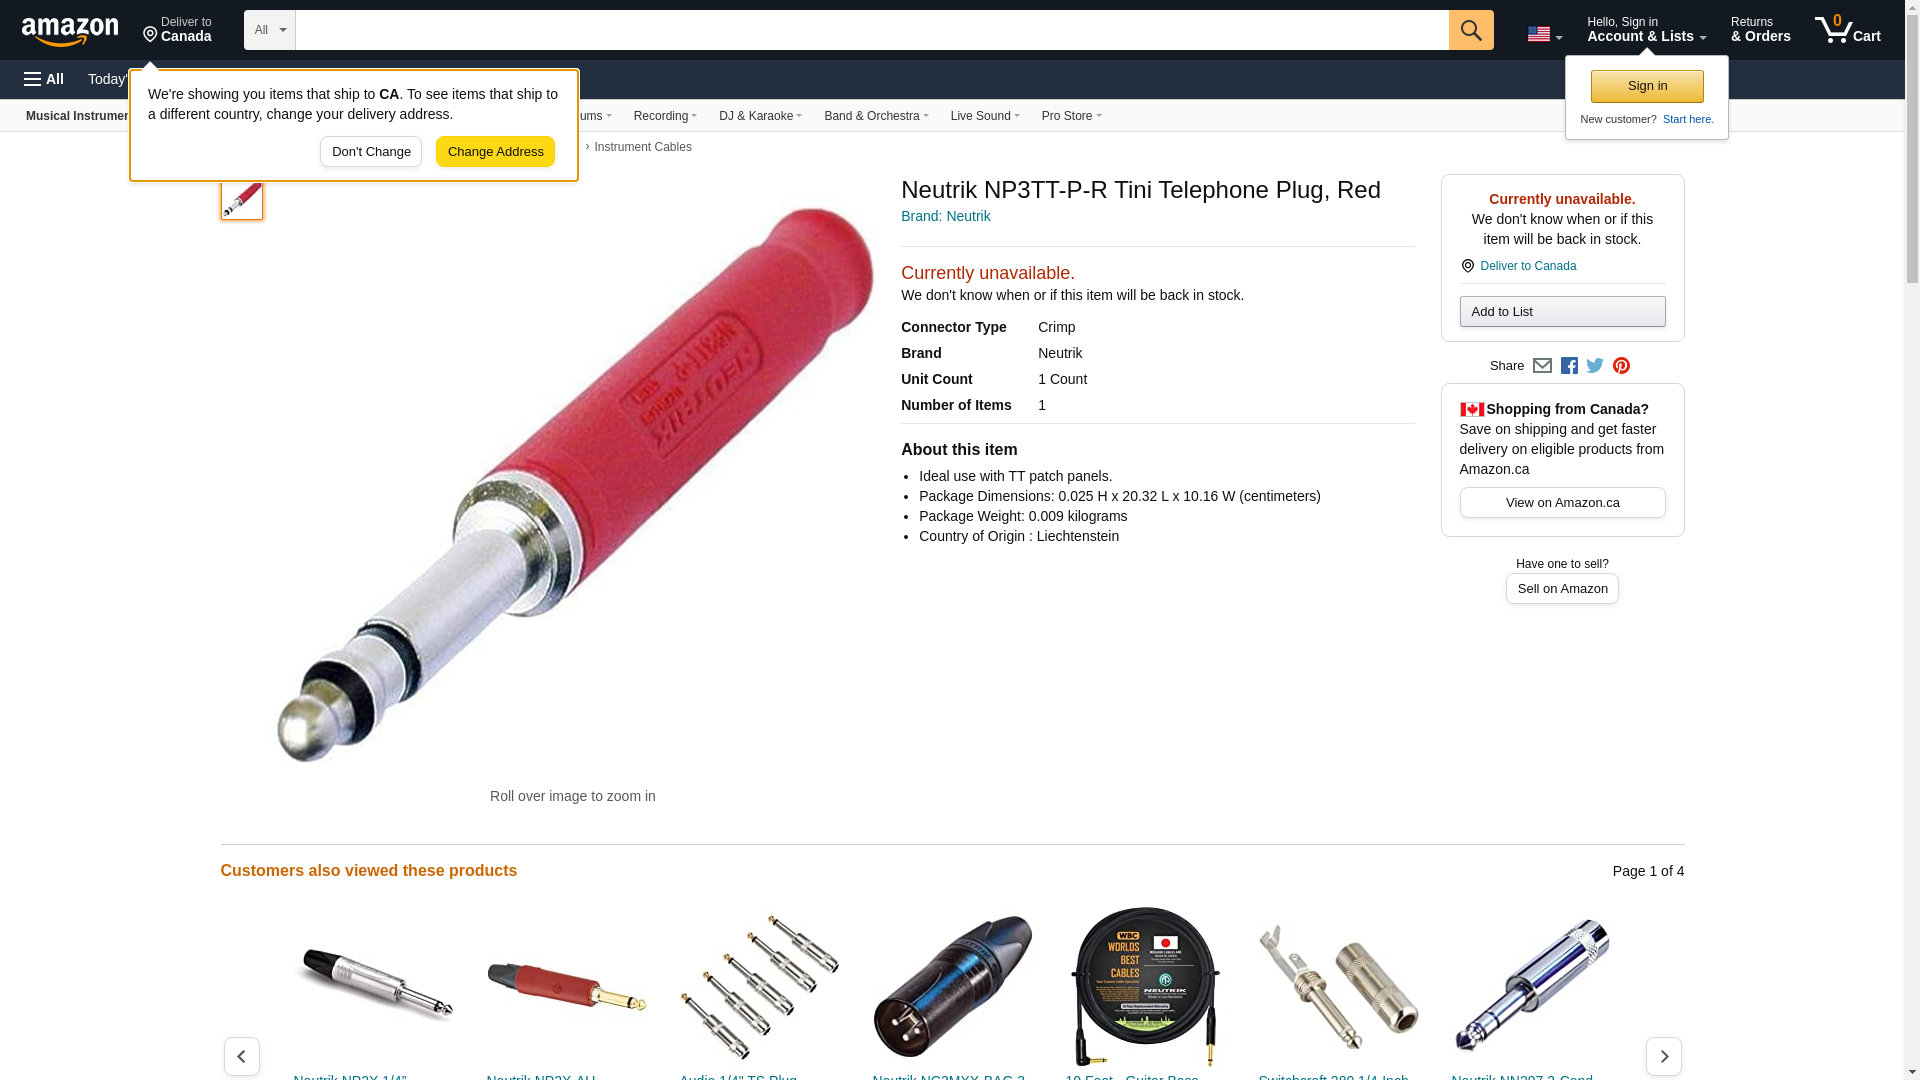
Task: Click the Change Address button
Action: point(495,152)
